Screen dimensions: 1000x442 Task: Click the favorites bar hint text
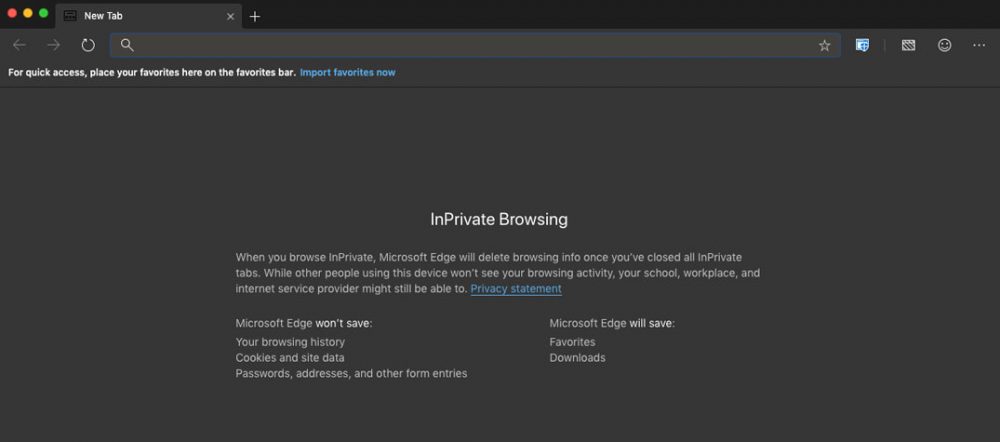point(151,72)
